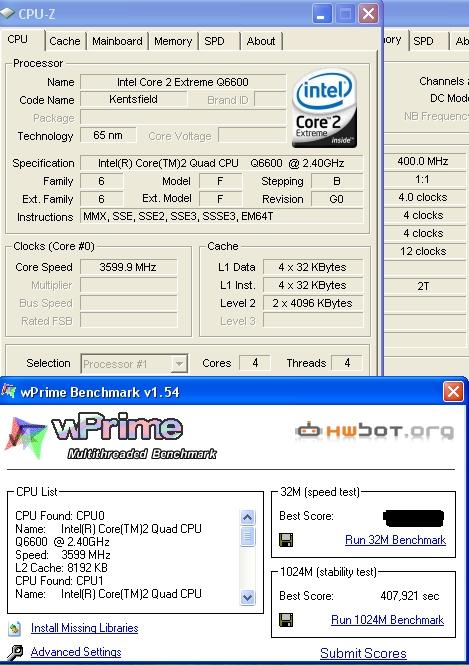
Task: Run the 32M Benchmark
Action: pyautogui.click(x=395, y=540)
